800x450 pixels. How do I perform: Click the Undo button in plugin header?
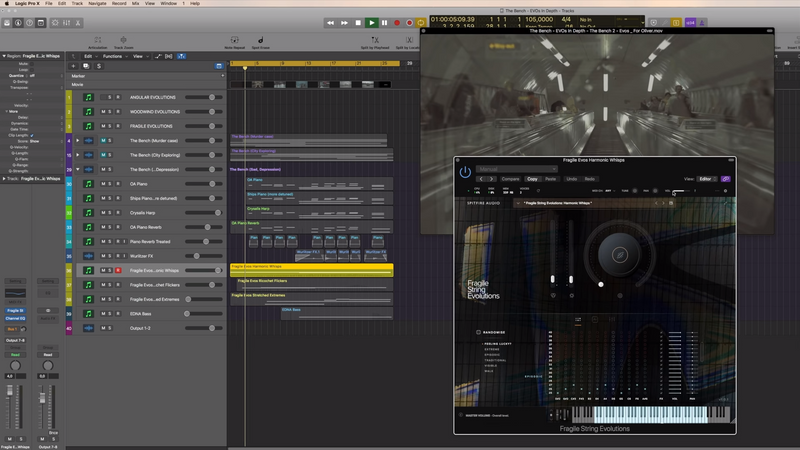click(571, 178)
